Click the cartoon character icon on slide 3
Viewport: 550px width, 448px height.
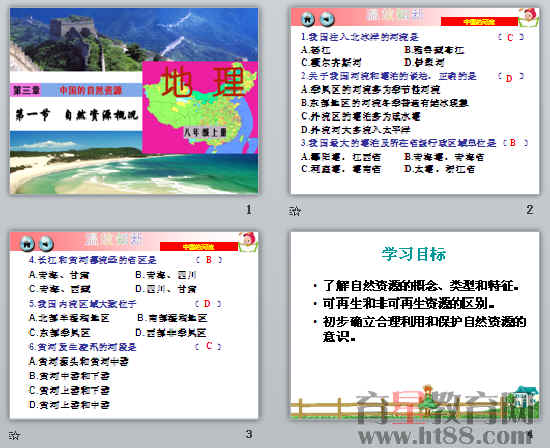(x=248, y=242)
